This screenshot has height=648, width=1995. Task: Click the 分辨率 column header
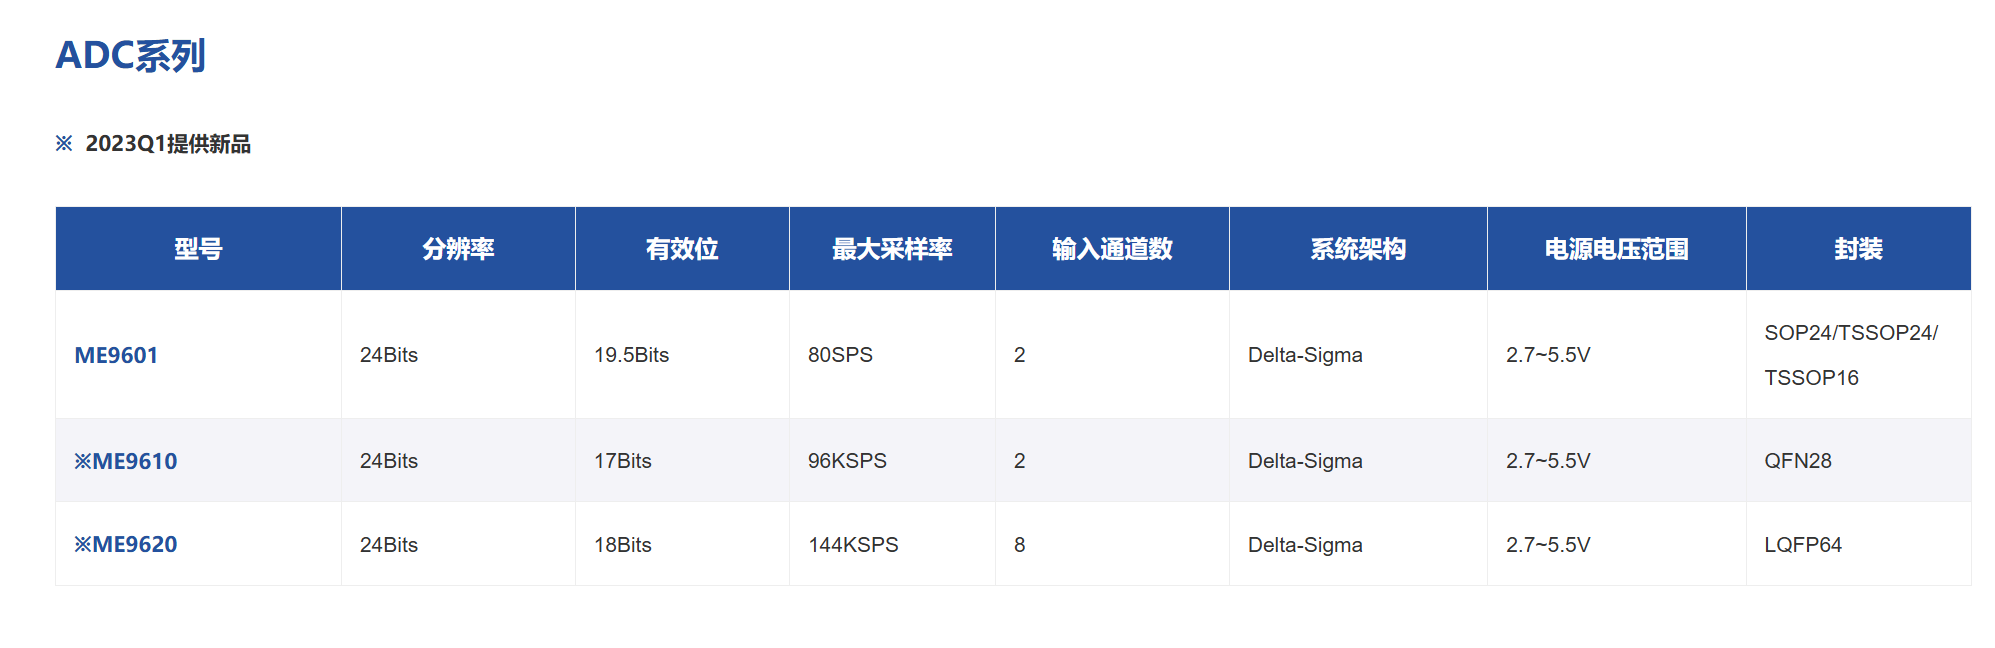coord(458,249)
